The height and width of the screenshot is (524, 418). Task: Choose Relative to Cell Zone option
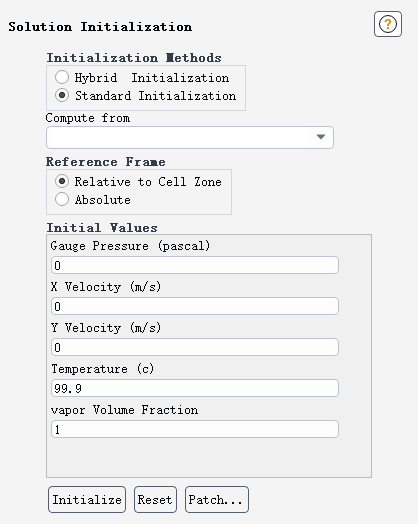pyautogui.click(x=62, y=181)
